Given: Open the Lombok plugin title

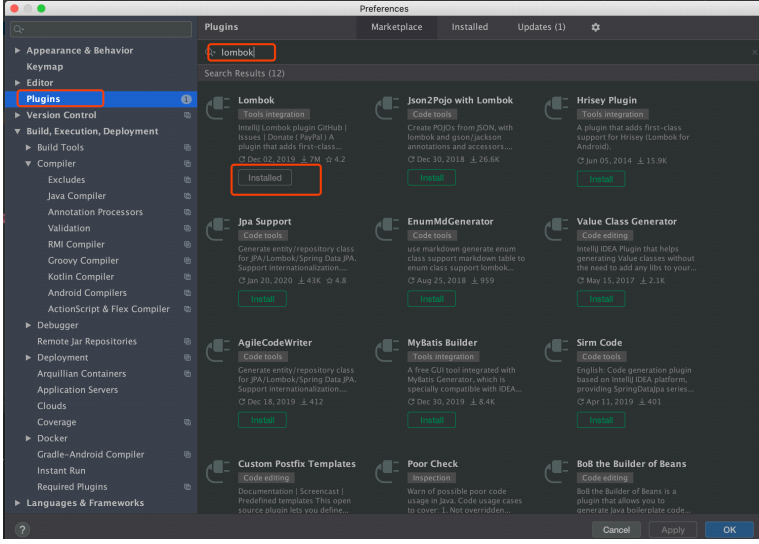Looking at the screenshot, I should [x=256, y=100].
